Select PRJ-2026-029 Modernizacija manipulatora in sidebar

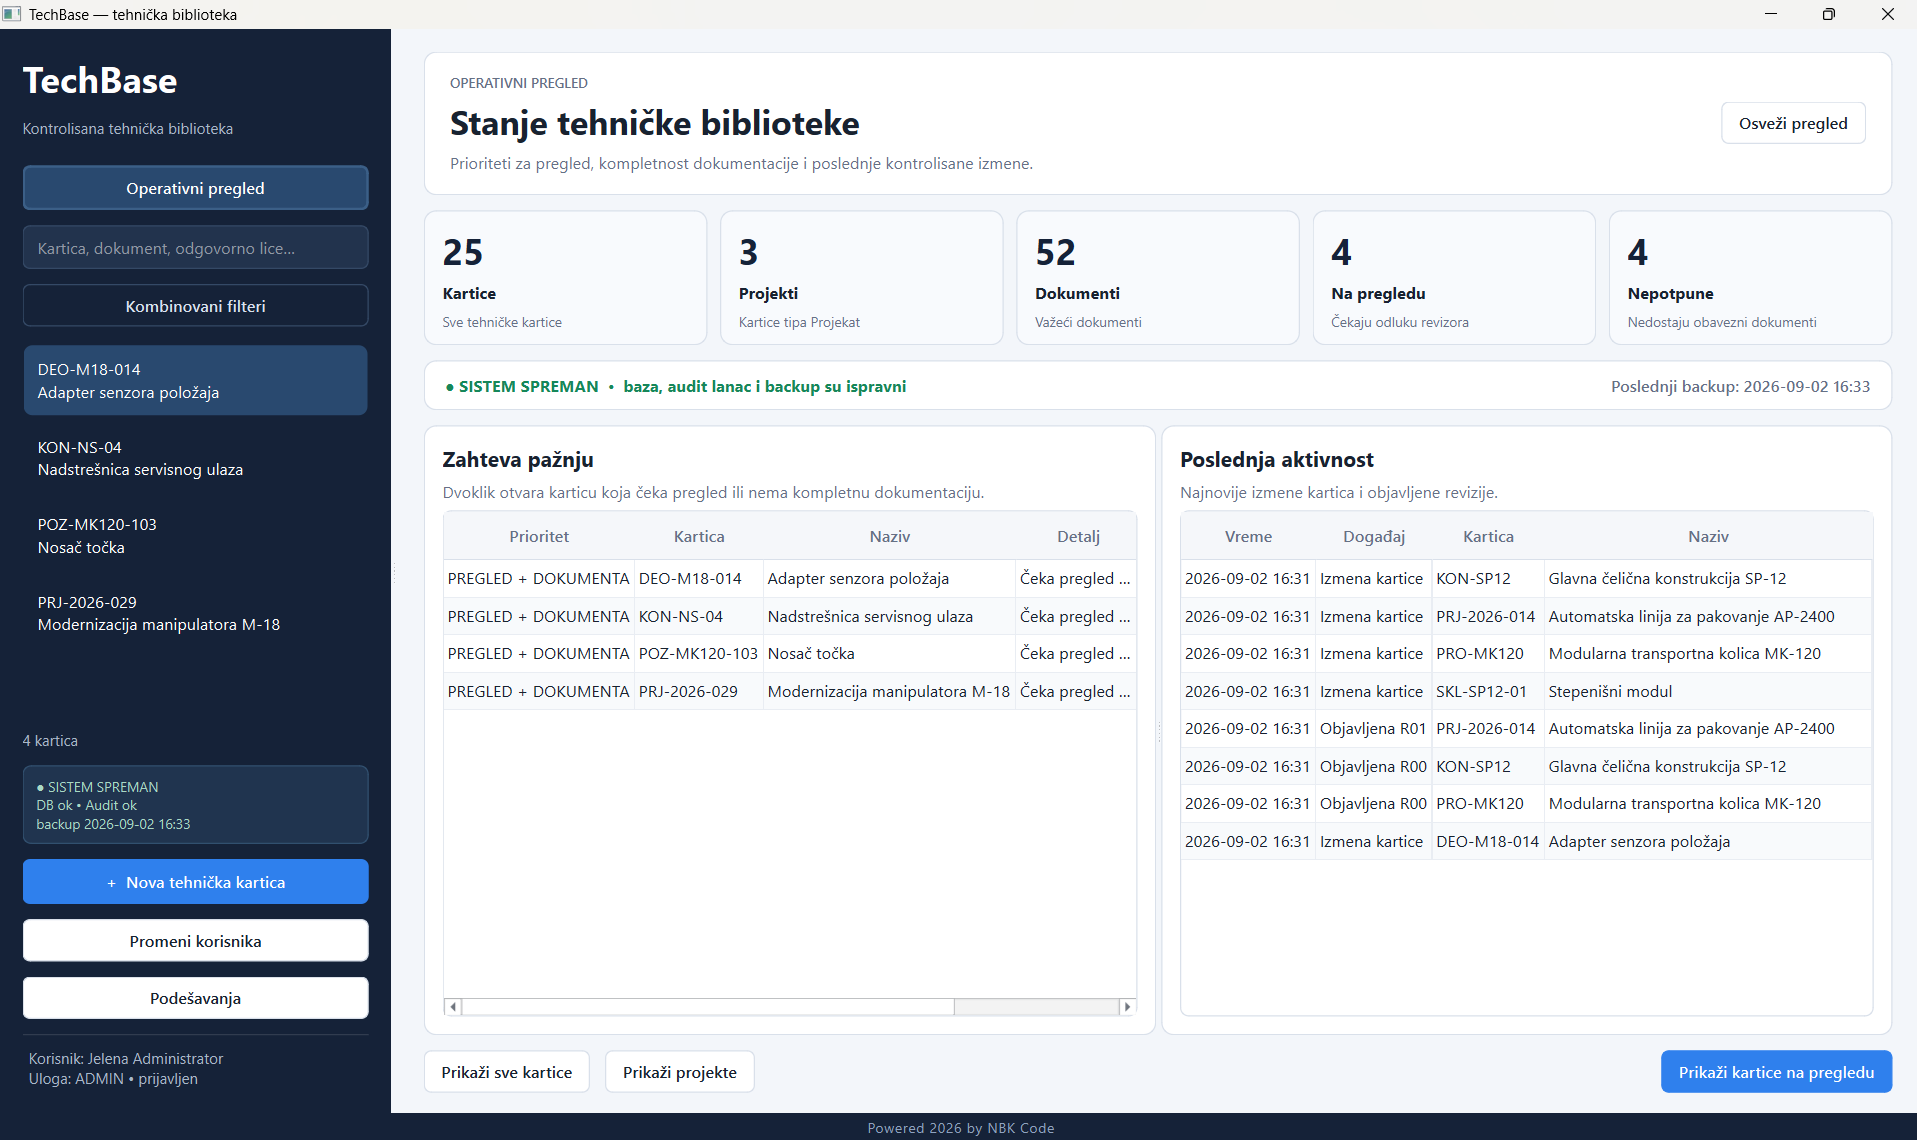pyautogui.click(x=196, y=613)
